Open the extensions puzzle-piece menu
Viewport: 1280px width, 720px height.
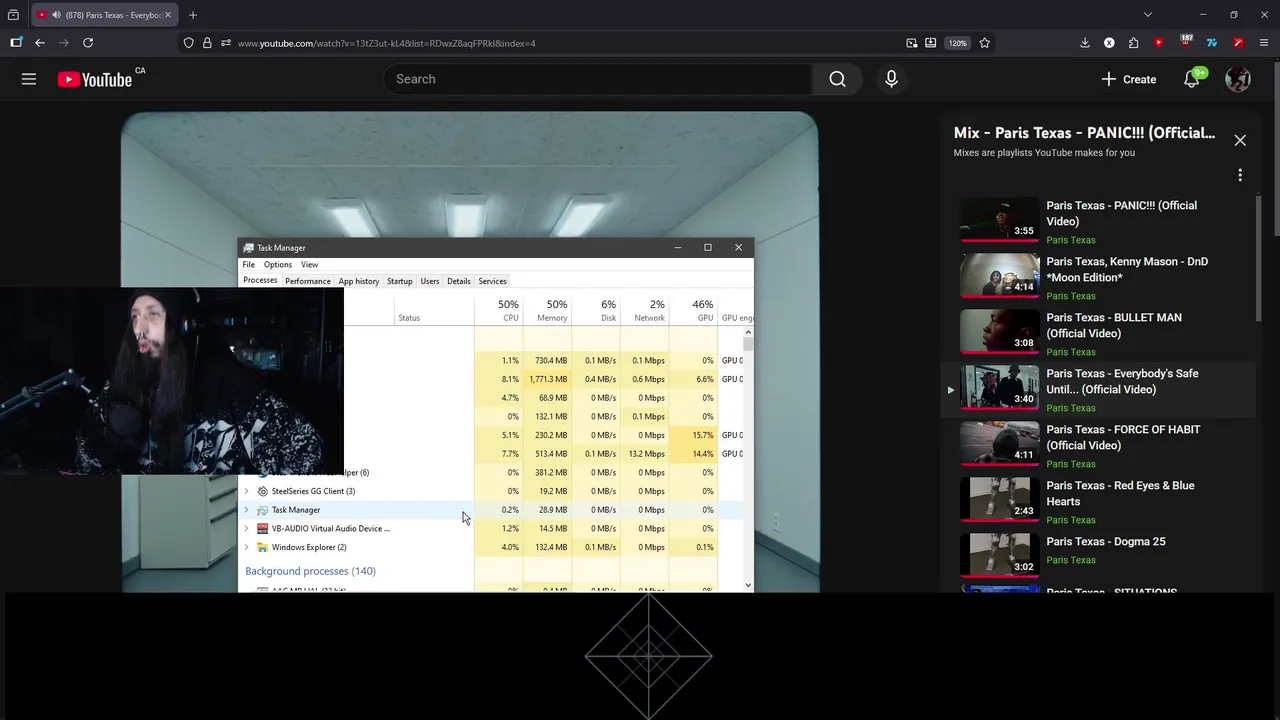(1133, 43)
